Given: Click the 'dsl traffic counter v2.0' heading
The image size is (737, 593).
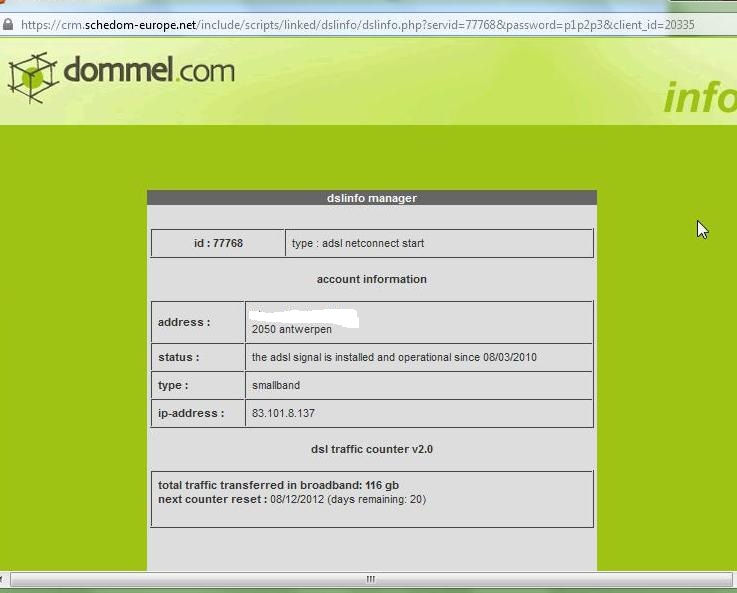Looking at the screenshot, I should (x=372, y=449).
